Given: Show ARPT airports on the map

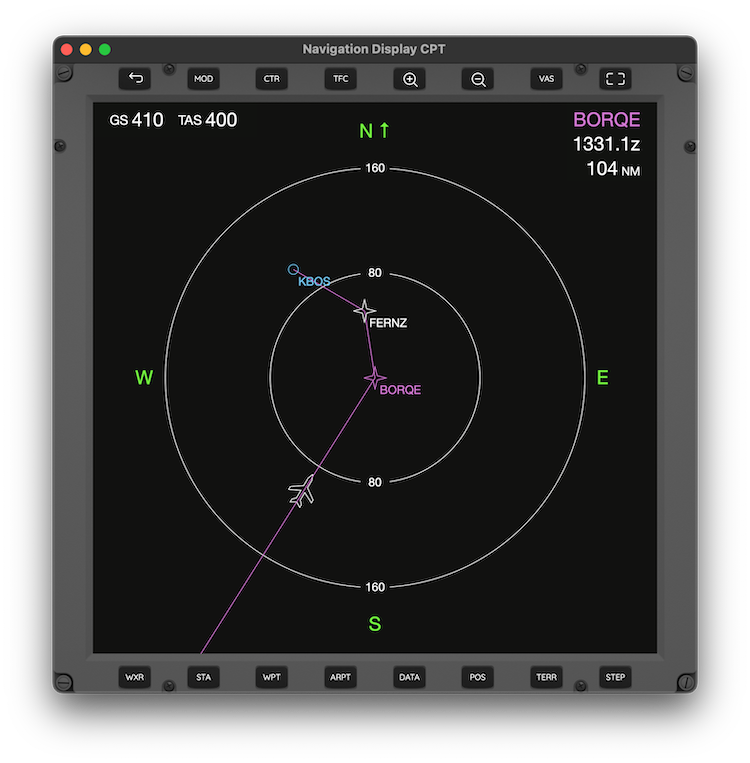Looking at the screenshot, I should (x=341, y=677).
